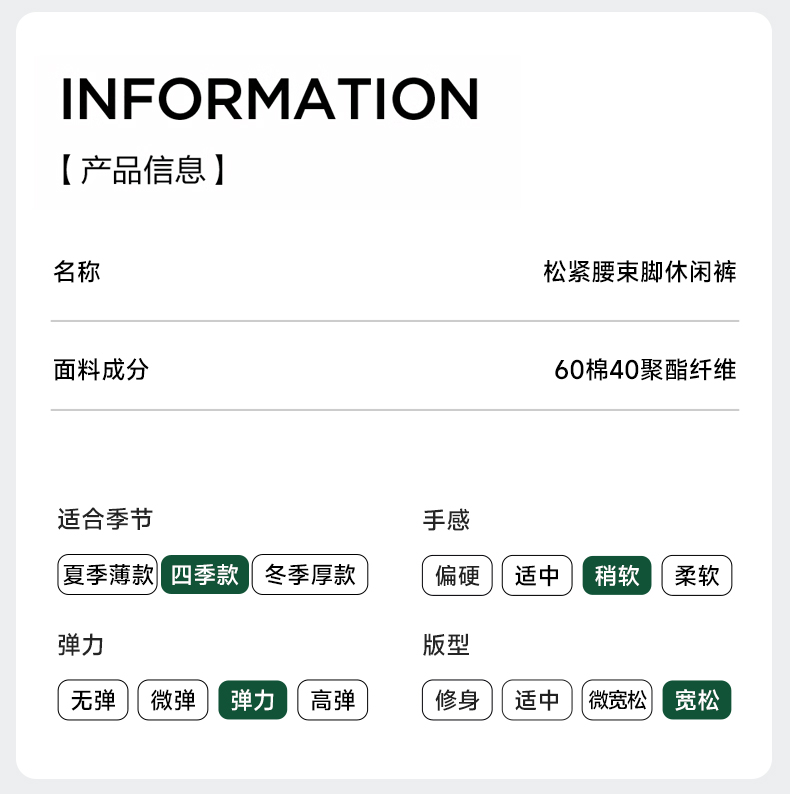Select the 柔软 hand-feel option
Viewport: 790px width, 794px height.
click(x=697, y=576)
